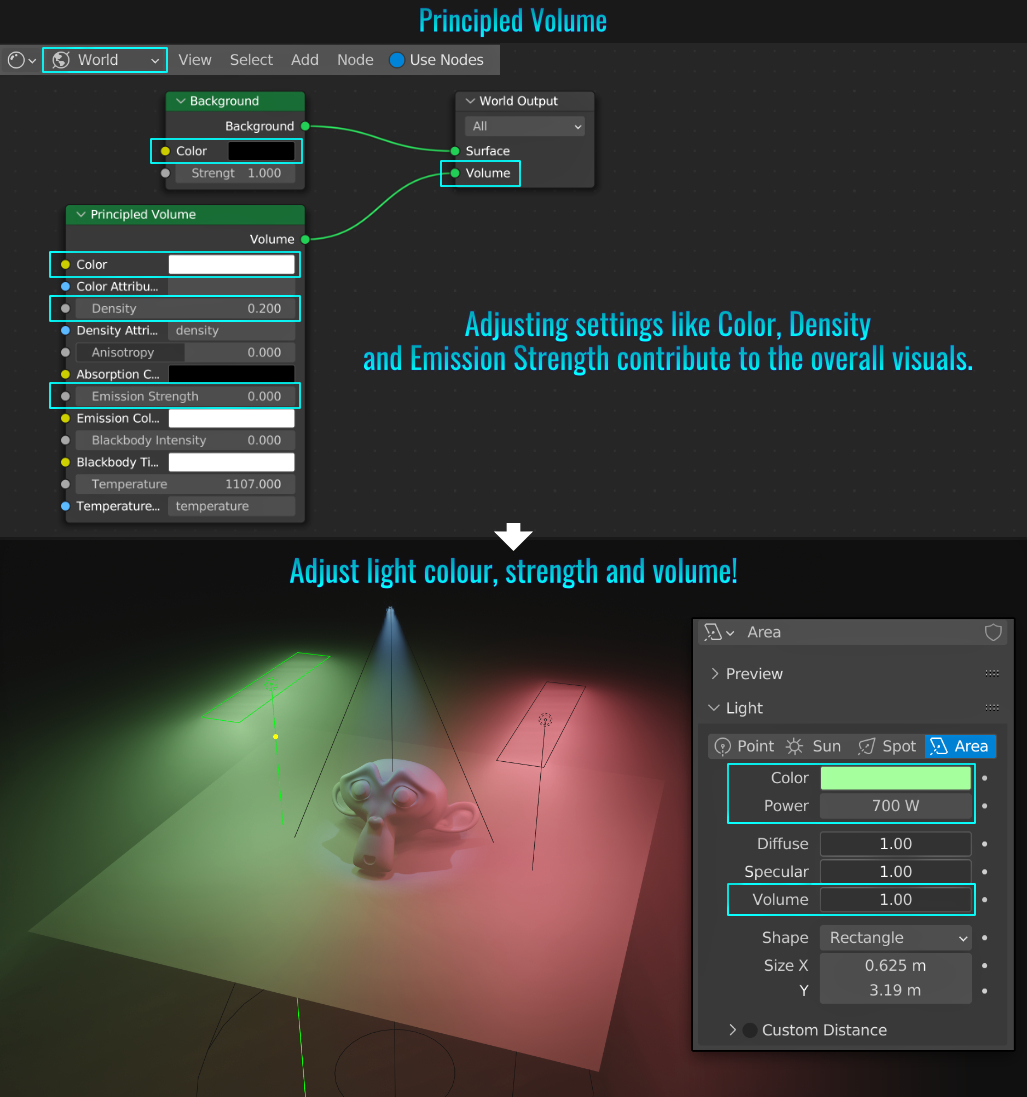Open World Output target dropdown showing All

pos(525,127)
